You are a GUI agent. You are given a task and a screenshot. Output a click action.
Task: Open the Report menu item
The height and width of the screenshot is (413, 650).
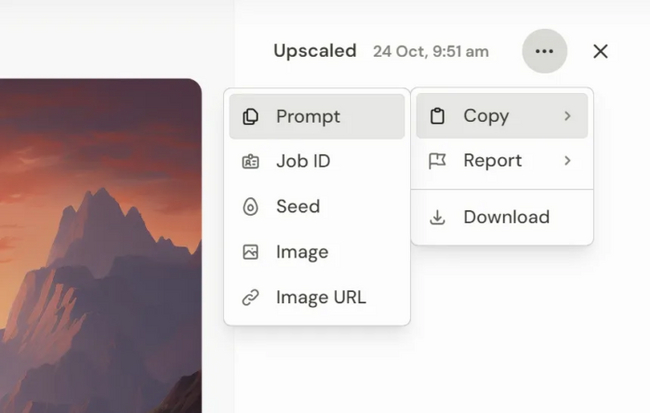493,161
